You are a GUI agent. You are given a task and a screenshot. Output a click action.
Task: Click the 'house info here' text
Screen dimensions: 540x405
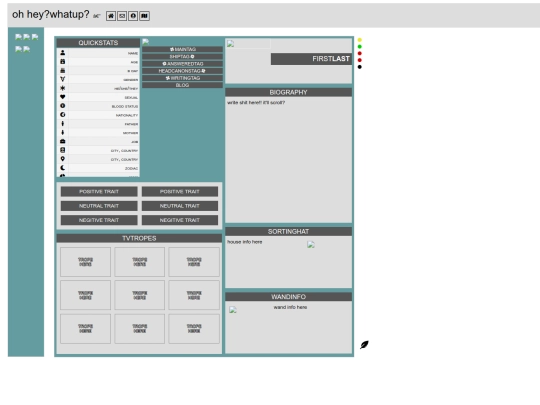point(245,242)
